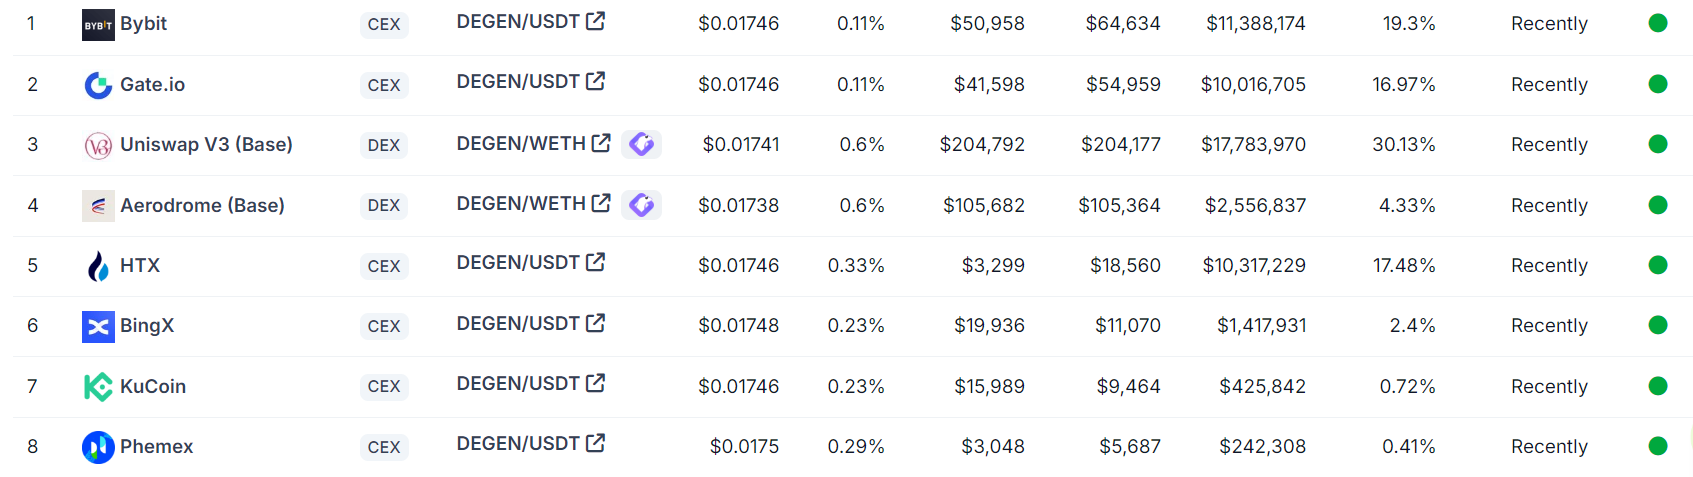
Task: Click the BingX logo icon
Action: pos(98,326)
